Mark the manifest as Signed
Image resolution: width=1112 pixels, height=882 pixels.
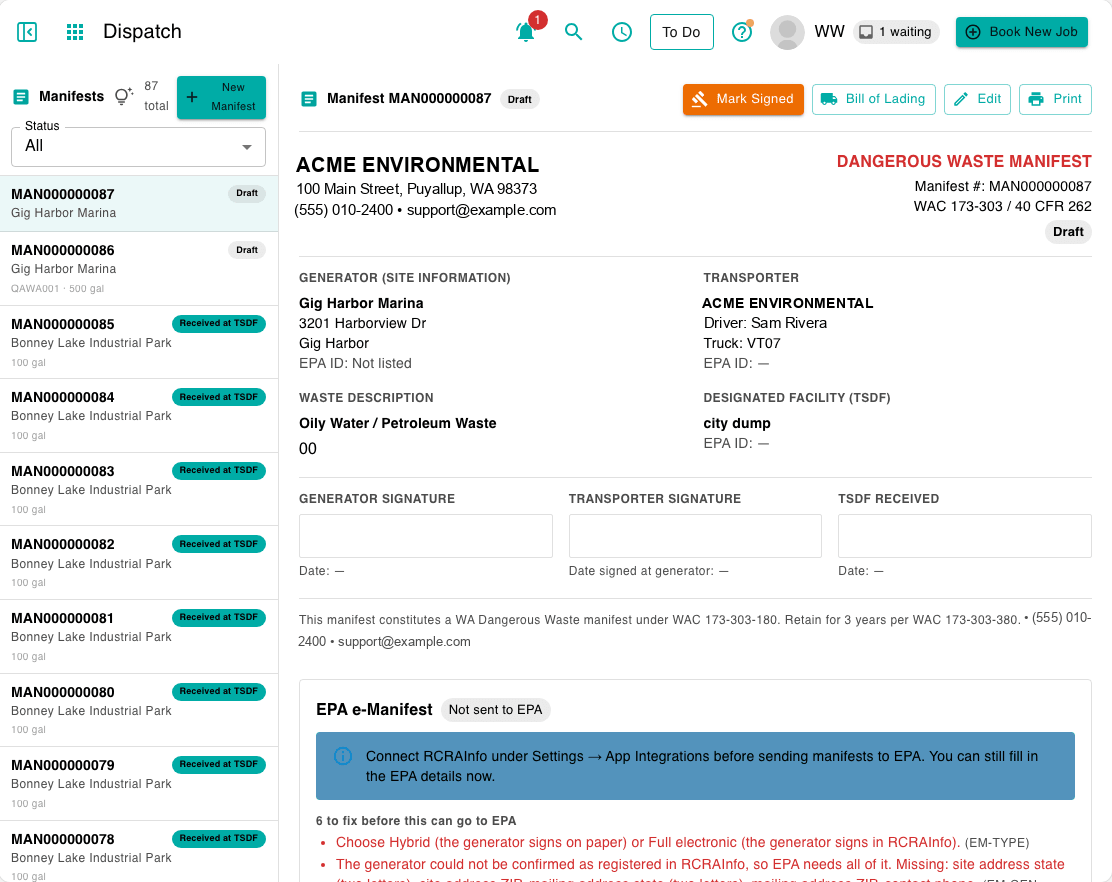tap(743, 99)
